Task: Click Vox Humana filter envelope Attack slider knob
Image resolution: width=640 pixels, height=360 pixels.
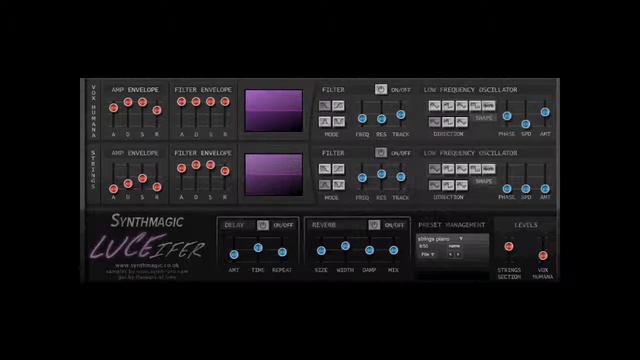Action: (x=182, y=102)
